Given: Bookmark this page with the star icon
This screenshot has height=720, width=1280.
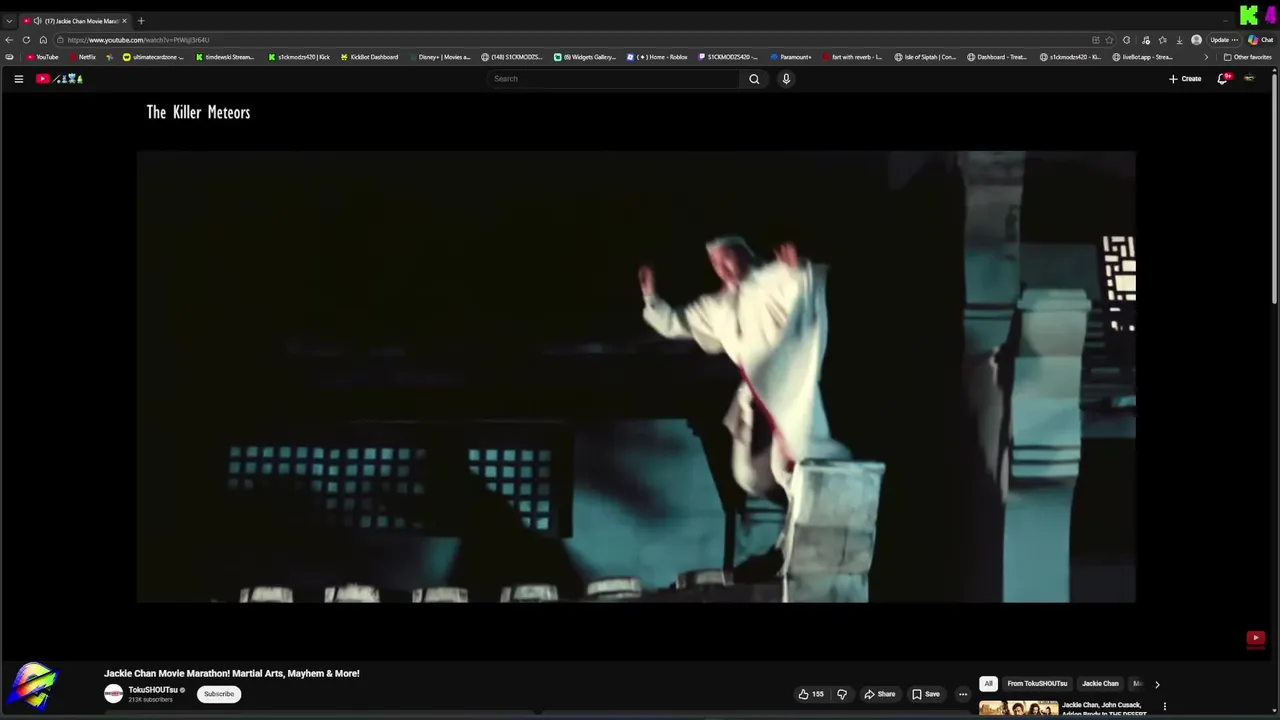Looking at the screenshot, I should (1109, 40).
